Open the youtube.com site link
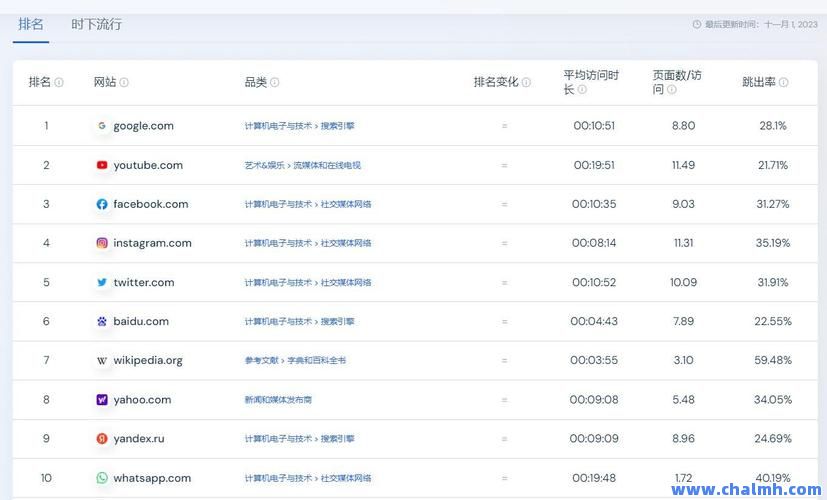The width and height of the screenshot is (827, 500). [x=148, y=166]
